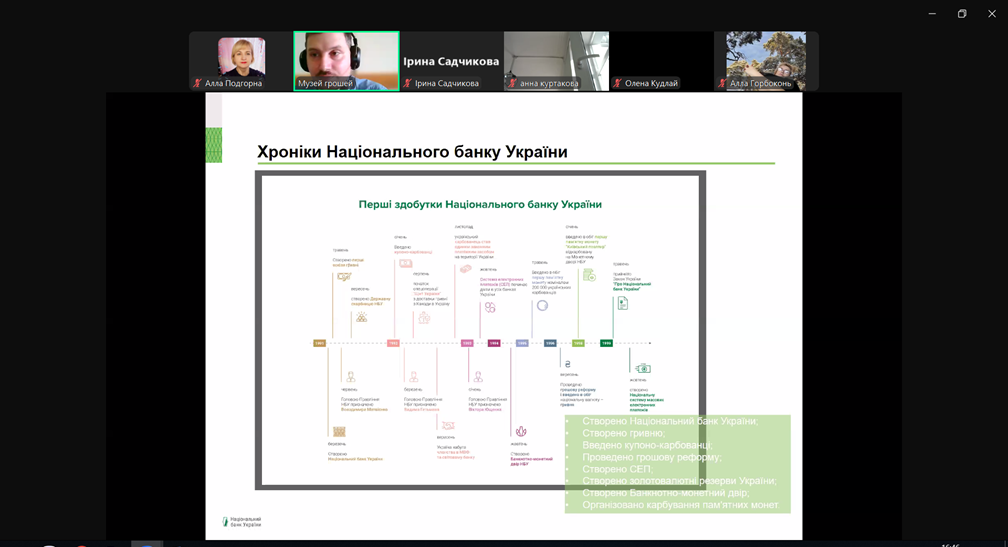This screenshot has height=547, width=1008.
Task: Click muted microphone icon beside Алла Подгорна
Action: pyautogui.click(x=197, y=83)
